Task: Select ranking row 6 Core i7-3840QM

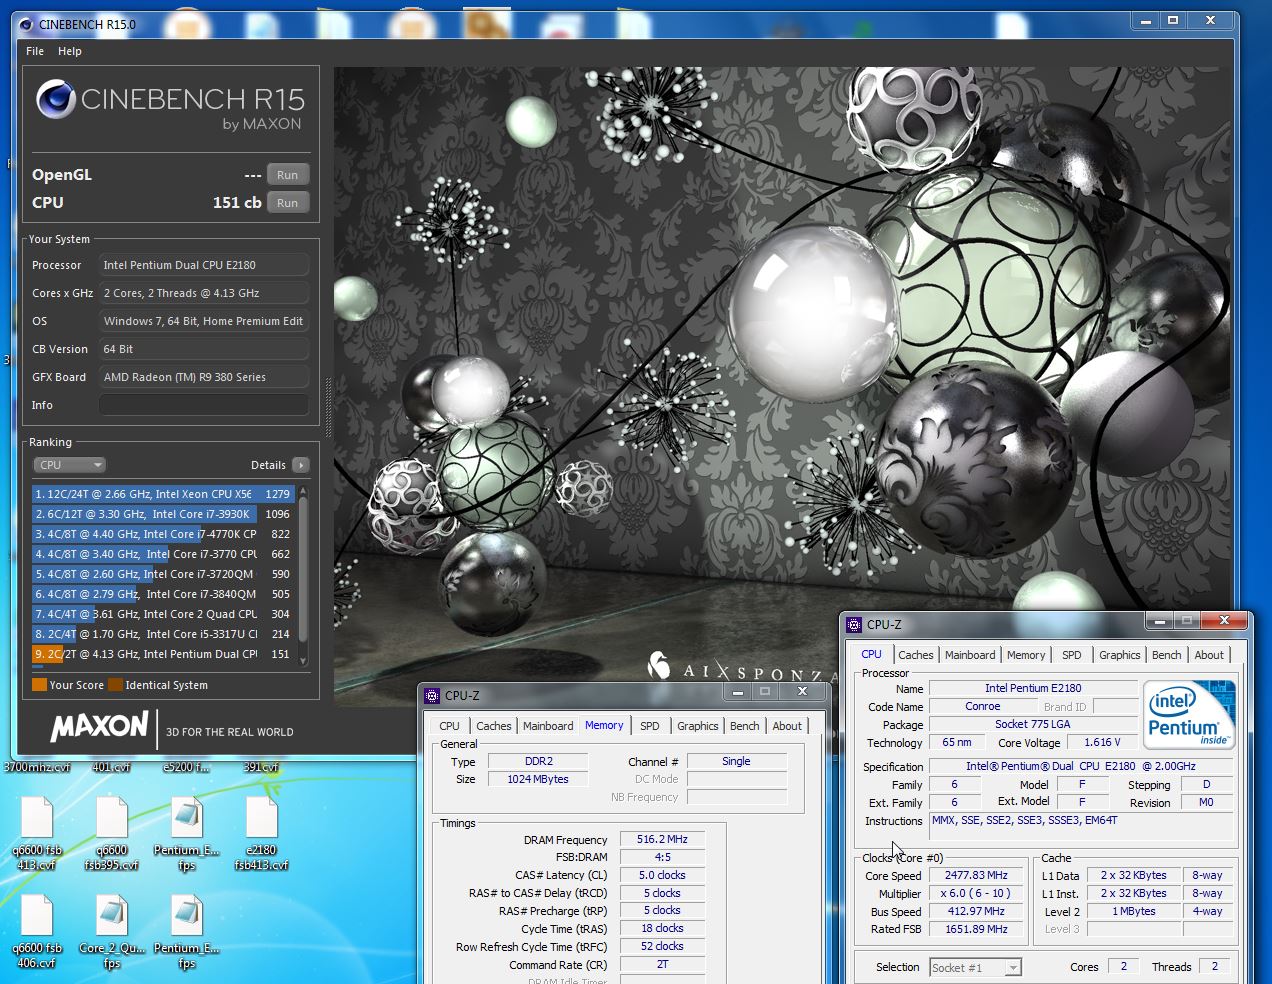Action: 163,594
